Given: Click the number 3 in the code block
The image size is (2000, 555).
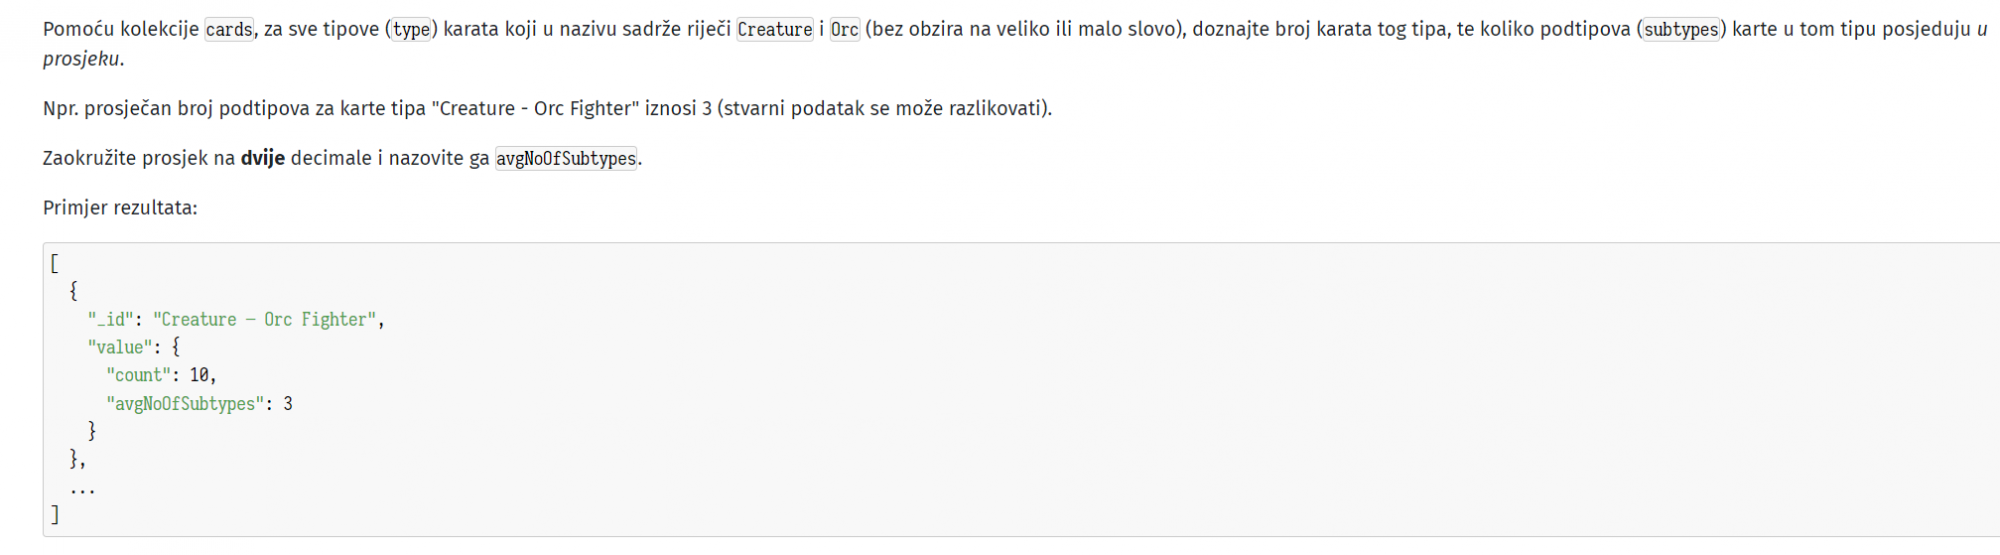Looking at the screenshot, I should pyautogui.click(x=288, y=404).
